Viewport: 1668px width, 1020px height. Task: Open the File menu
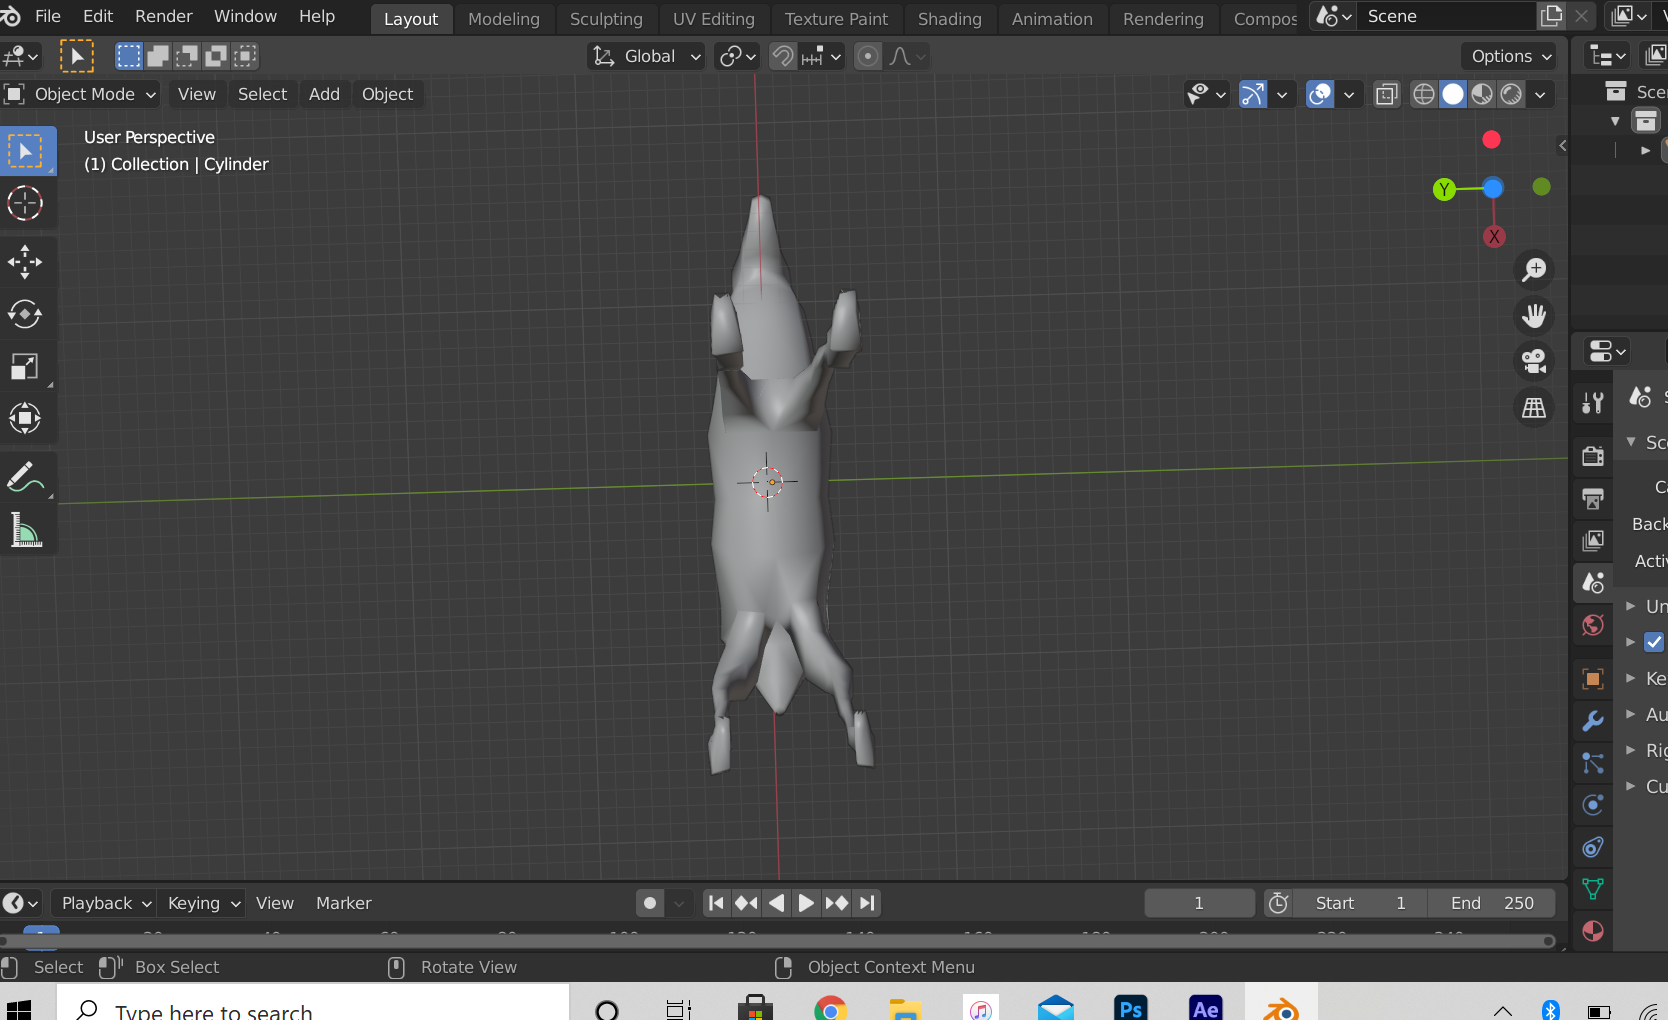coord(48,16)
